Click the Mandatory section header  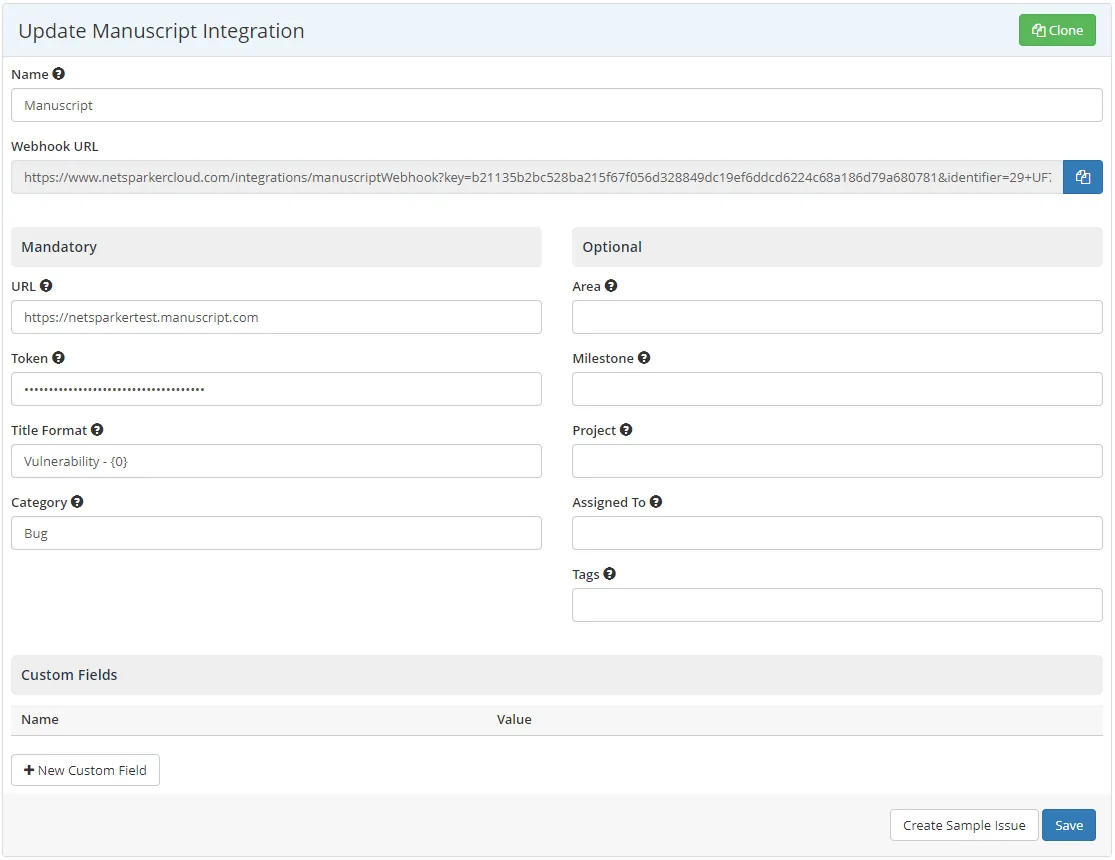(x=276, y=247)
